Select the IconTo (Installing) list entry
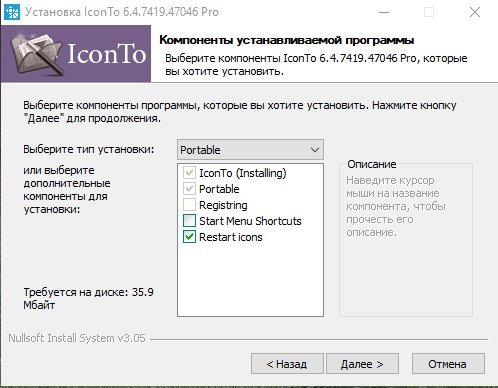 [243, 173]
